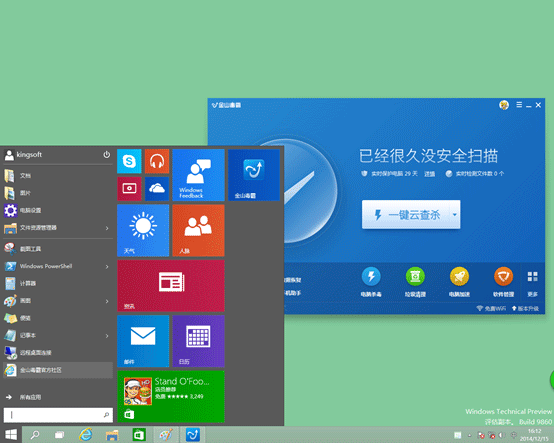554x443 pixels.
Task: Open the Store icon on taskbar
Action: coord(139,435)
